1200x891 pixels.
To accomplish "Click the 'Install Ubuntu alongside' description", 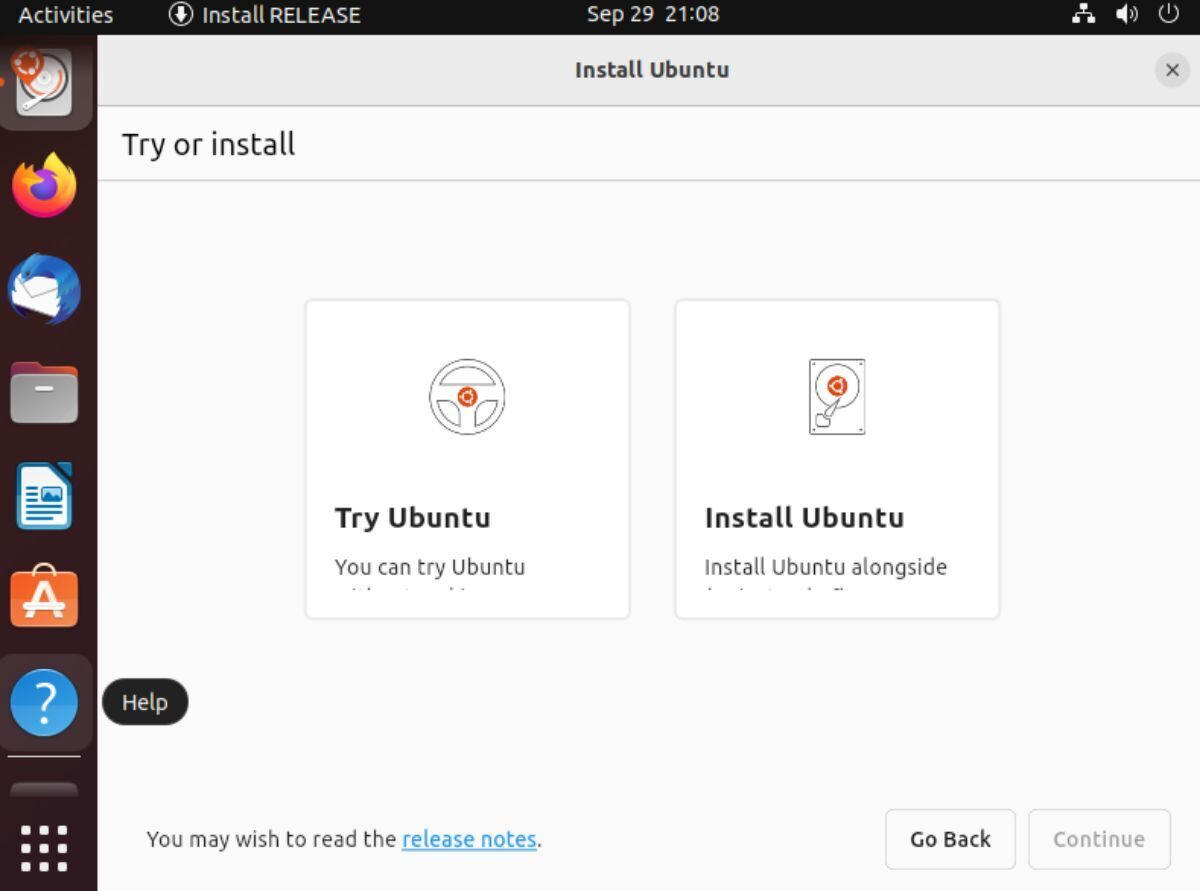I will tap(826, 567).
